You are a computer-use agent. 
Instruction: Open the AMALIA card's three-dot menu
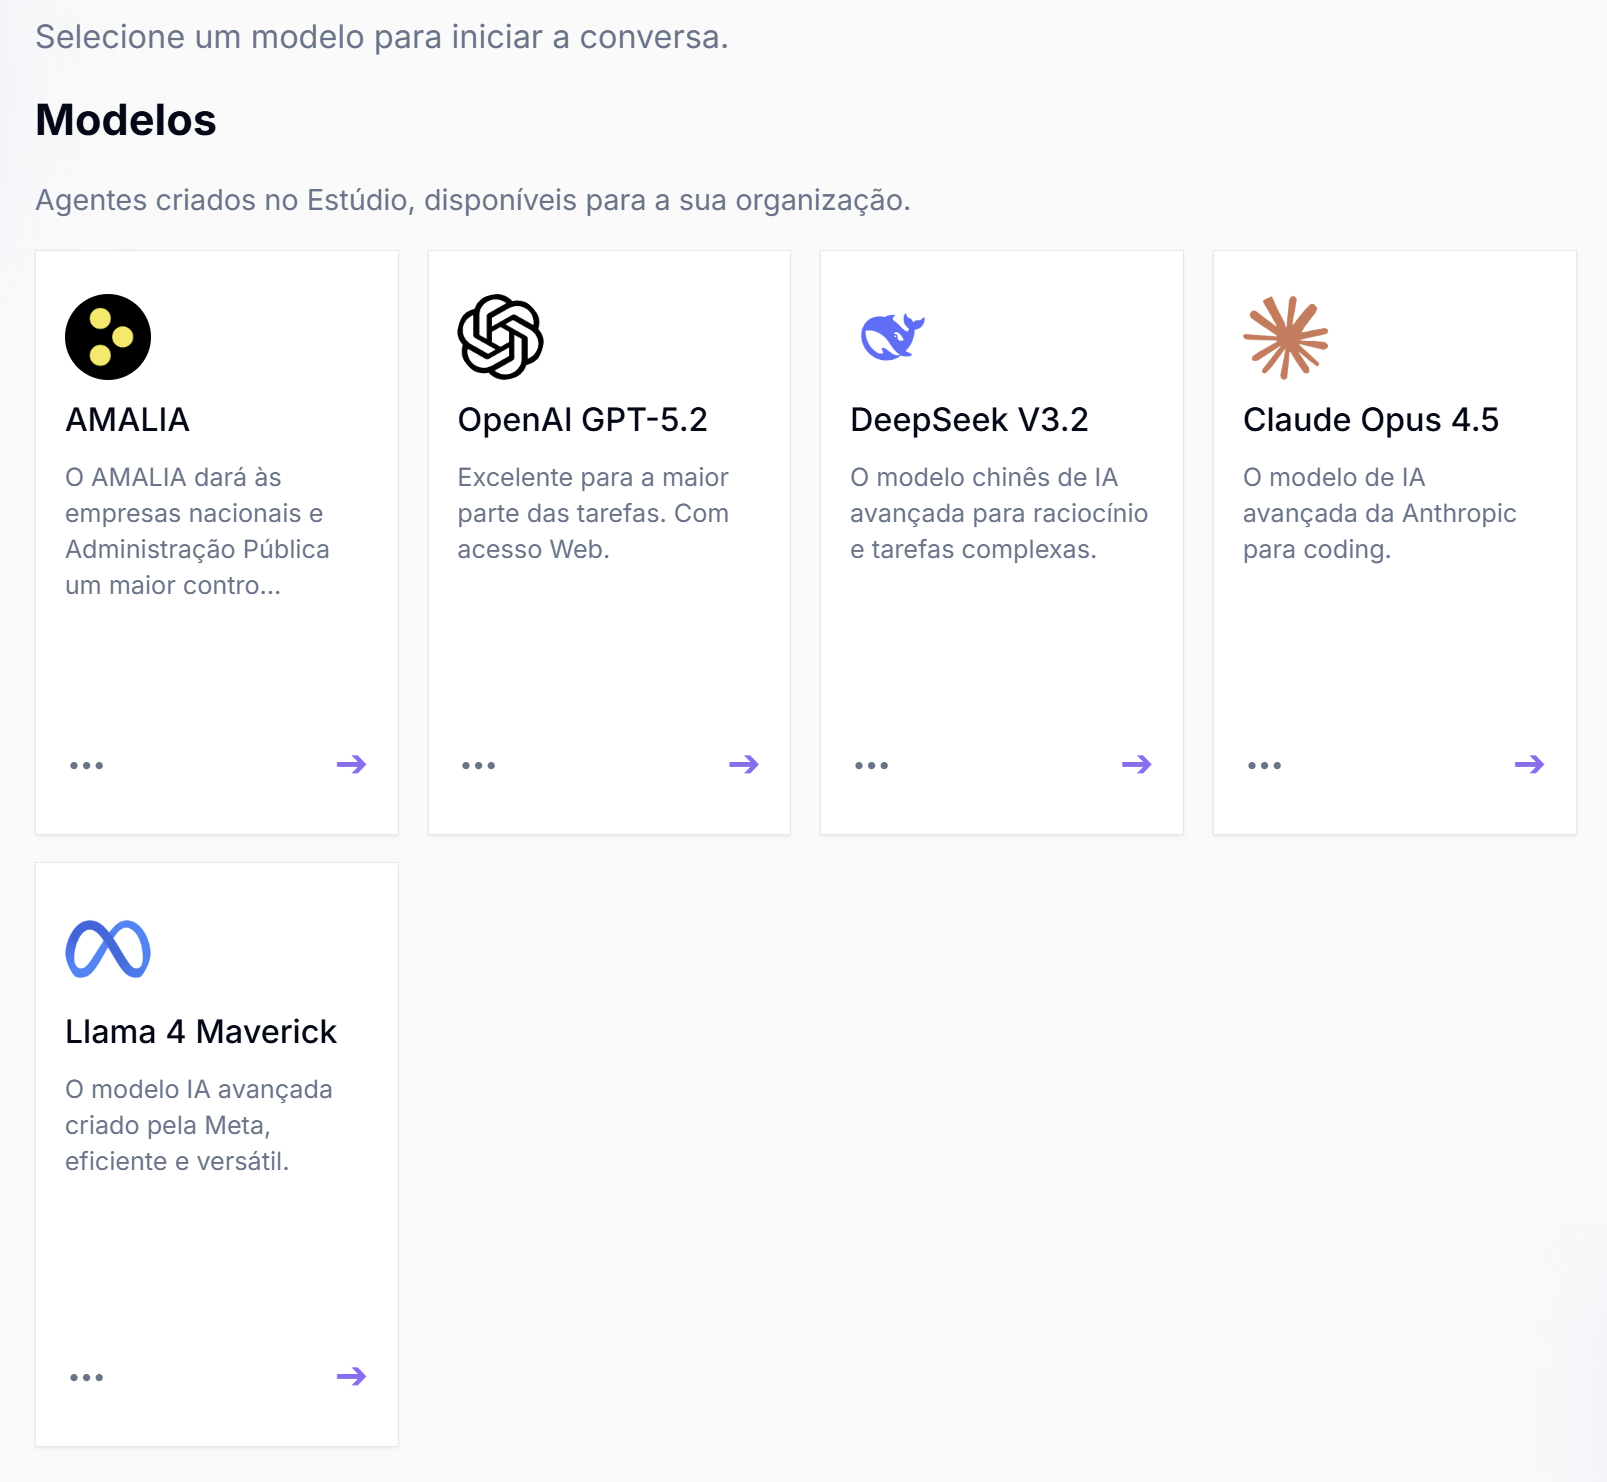(87, 766)
